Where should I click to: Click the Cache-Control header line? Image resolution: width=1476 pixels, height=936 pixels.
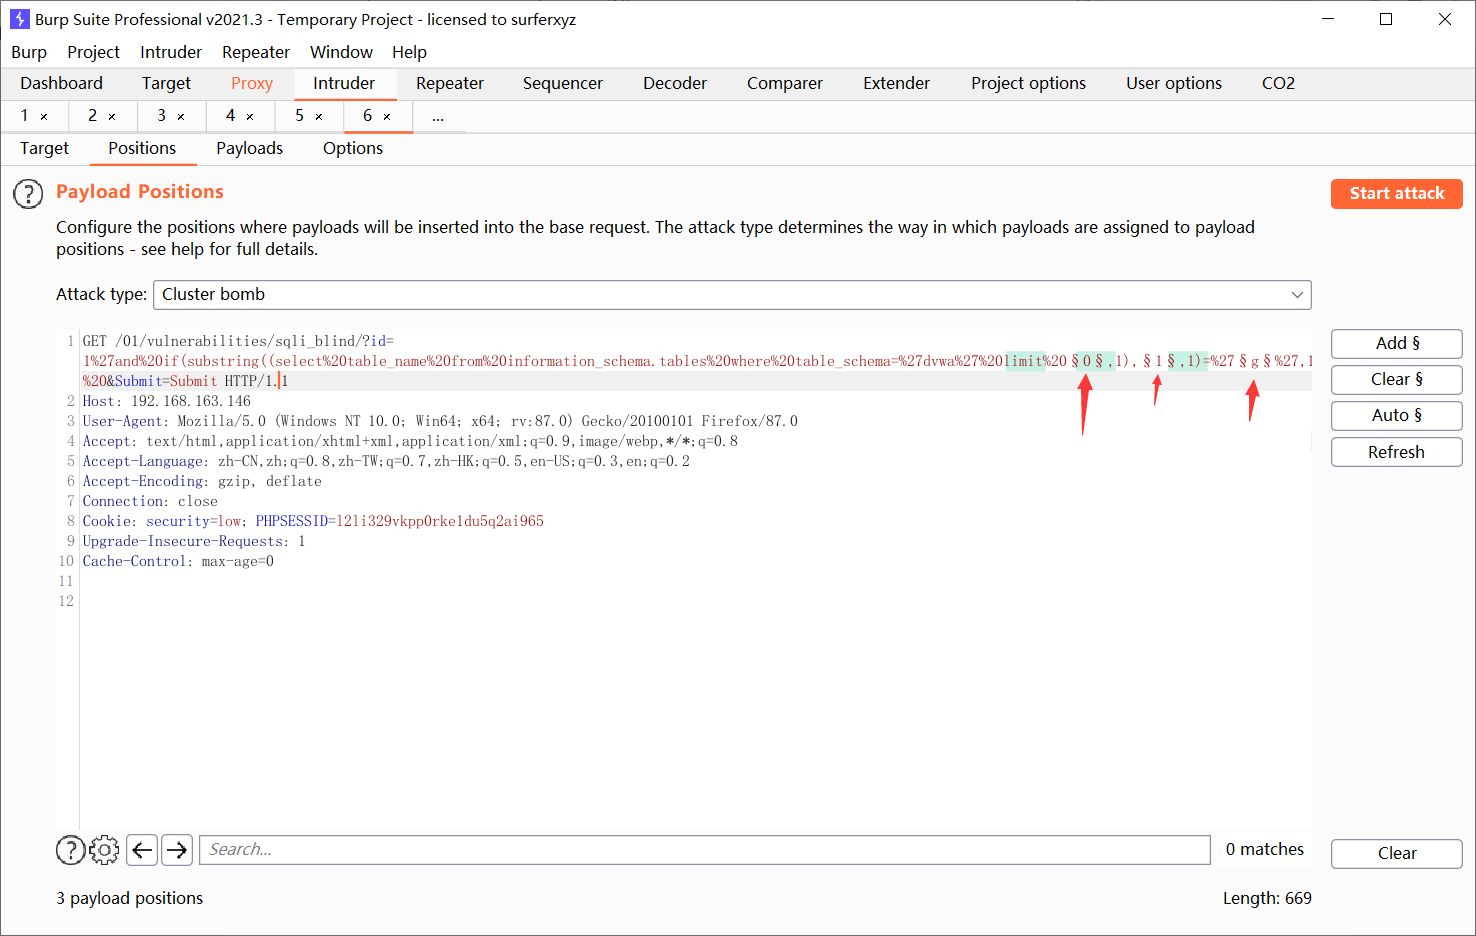tap(178, 561)
